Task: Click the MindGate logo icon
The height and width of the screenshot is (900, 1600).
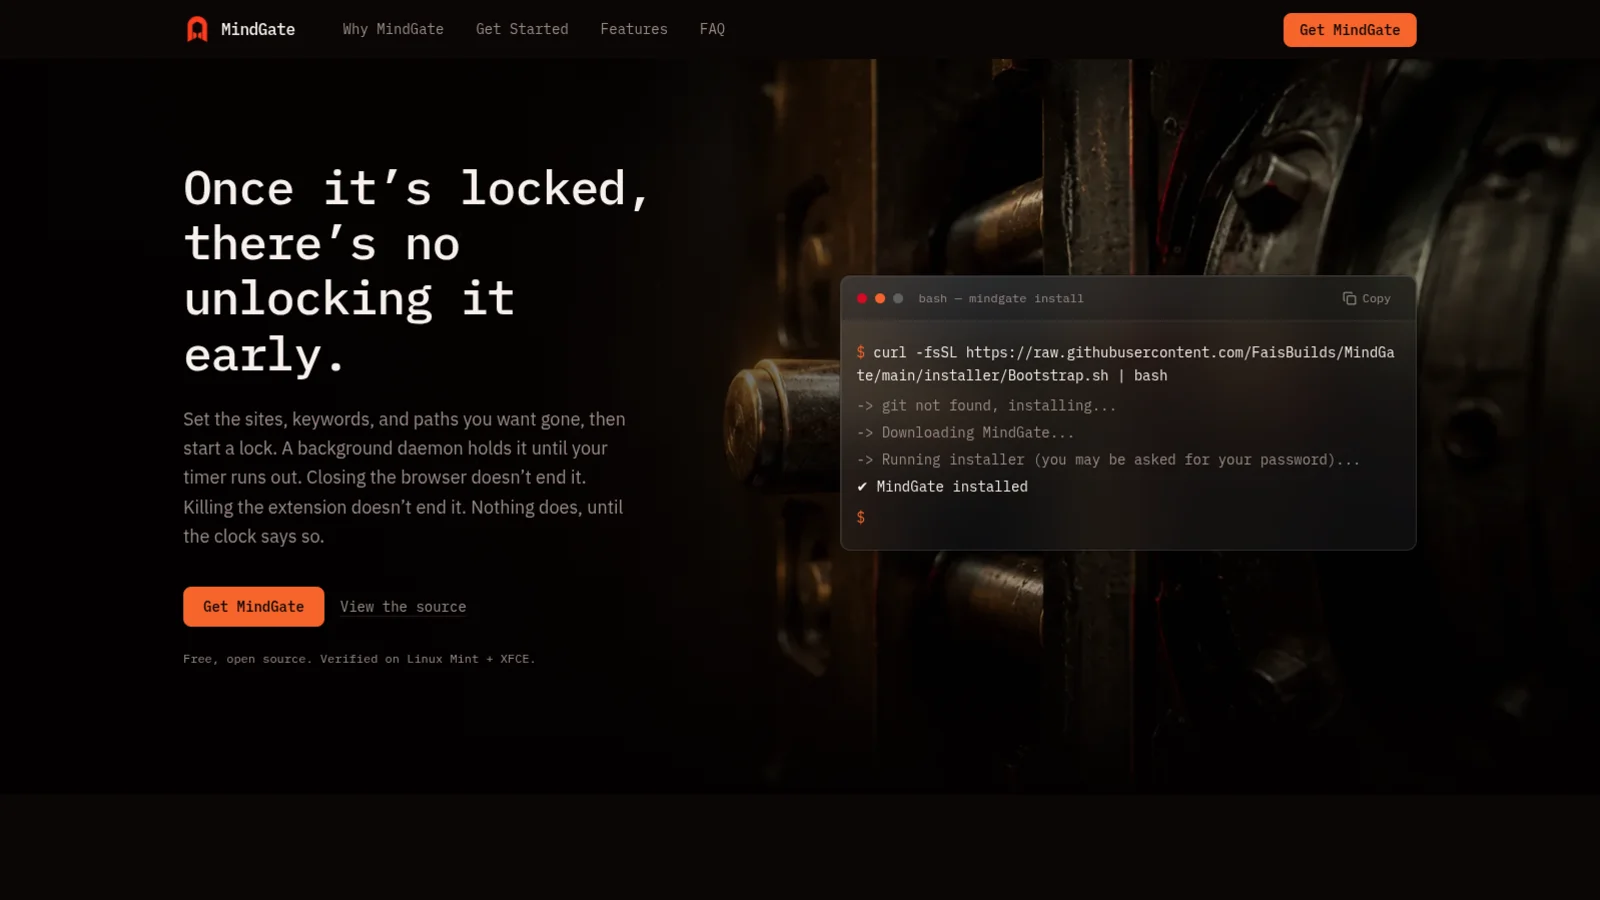Action: (x=197, y=29)
